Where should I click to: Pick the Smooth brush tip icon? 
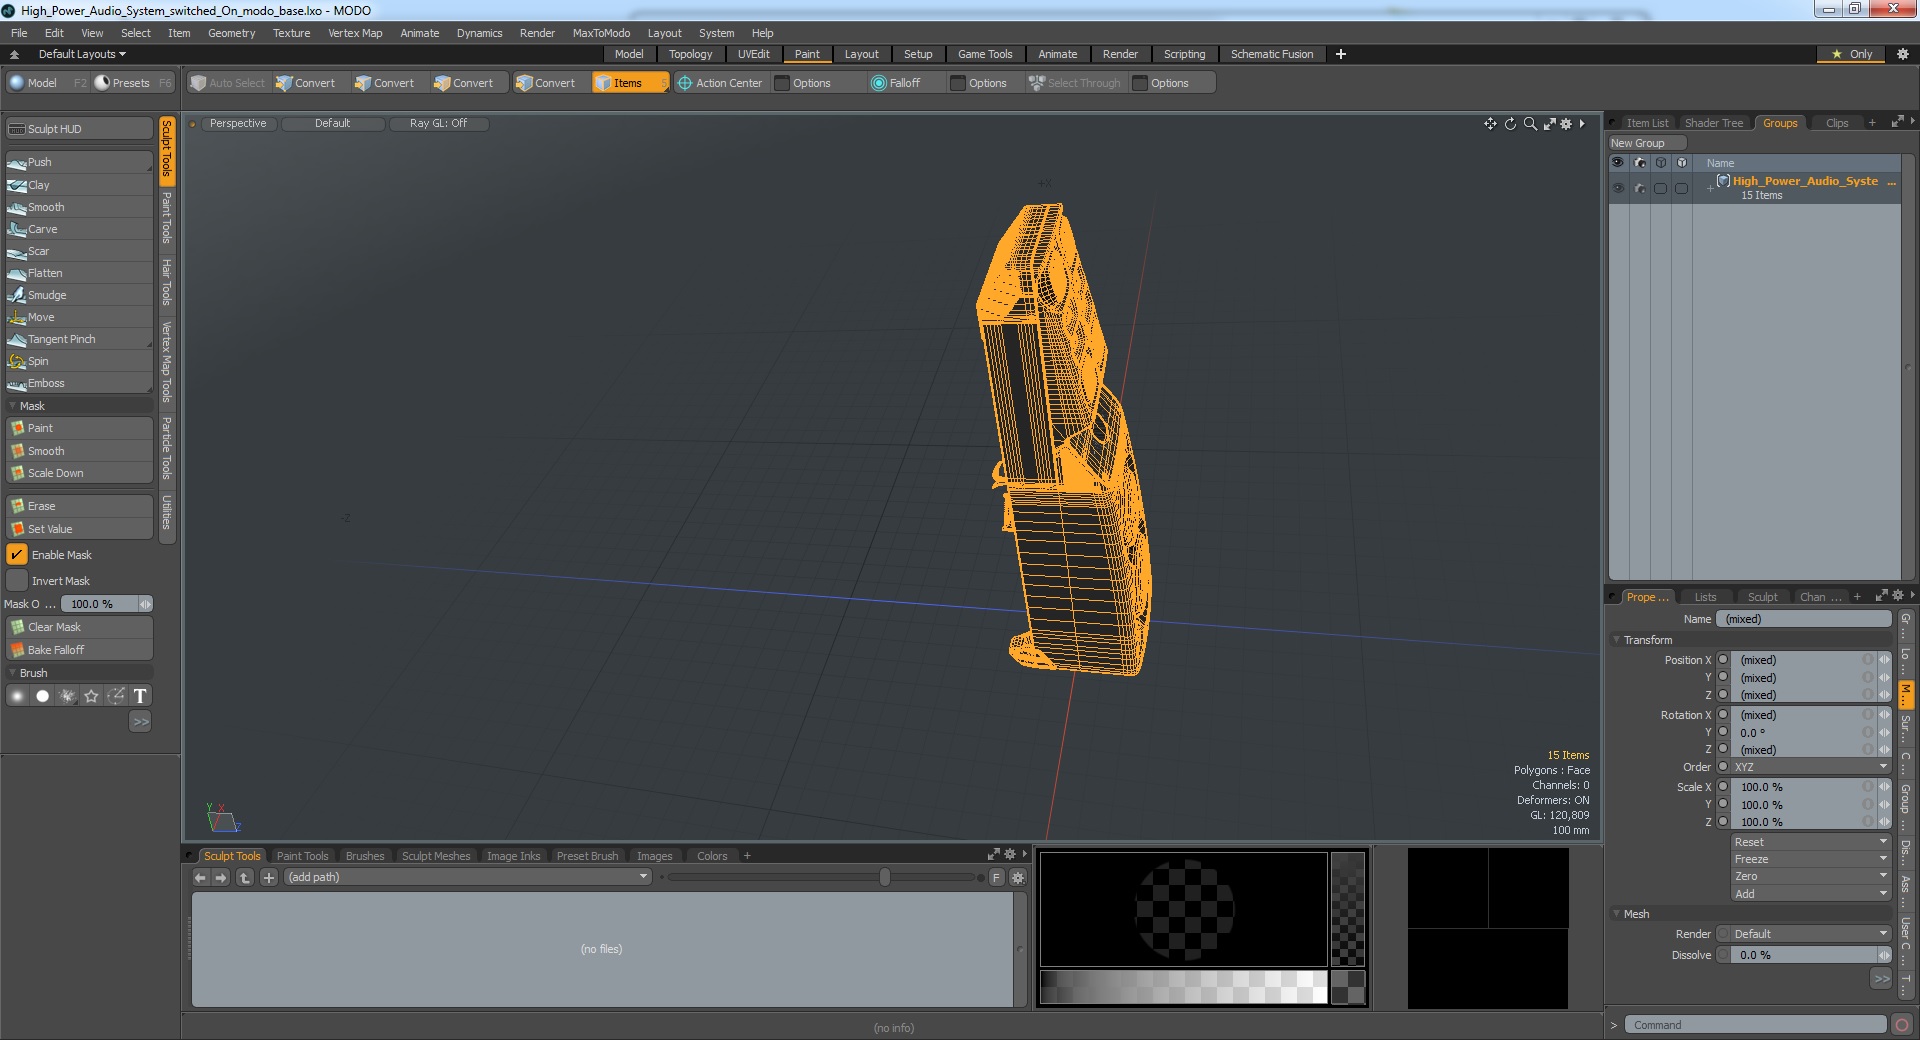(18, 696)
